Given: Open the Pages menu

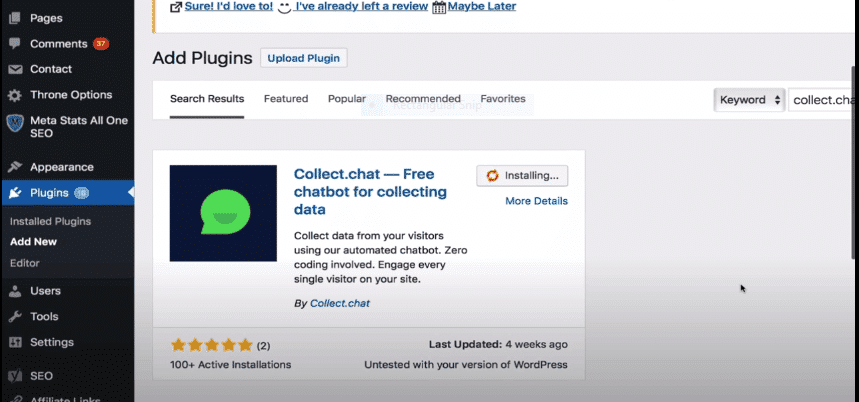Looking at the screenshot, I should (x=46, y=18).
